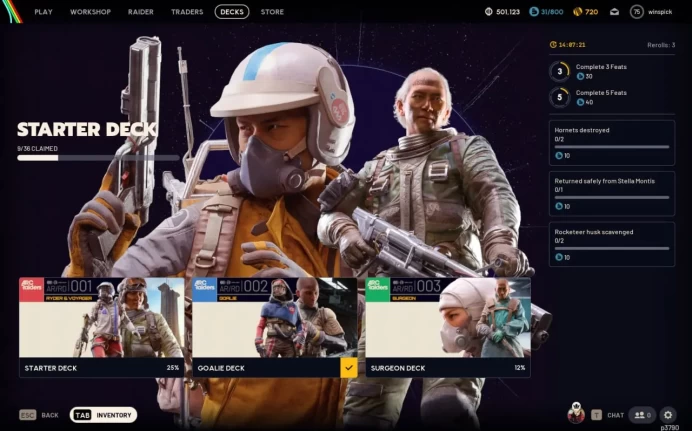Open the STORE tab
The image size is (692, 431).
(272, 12)
